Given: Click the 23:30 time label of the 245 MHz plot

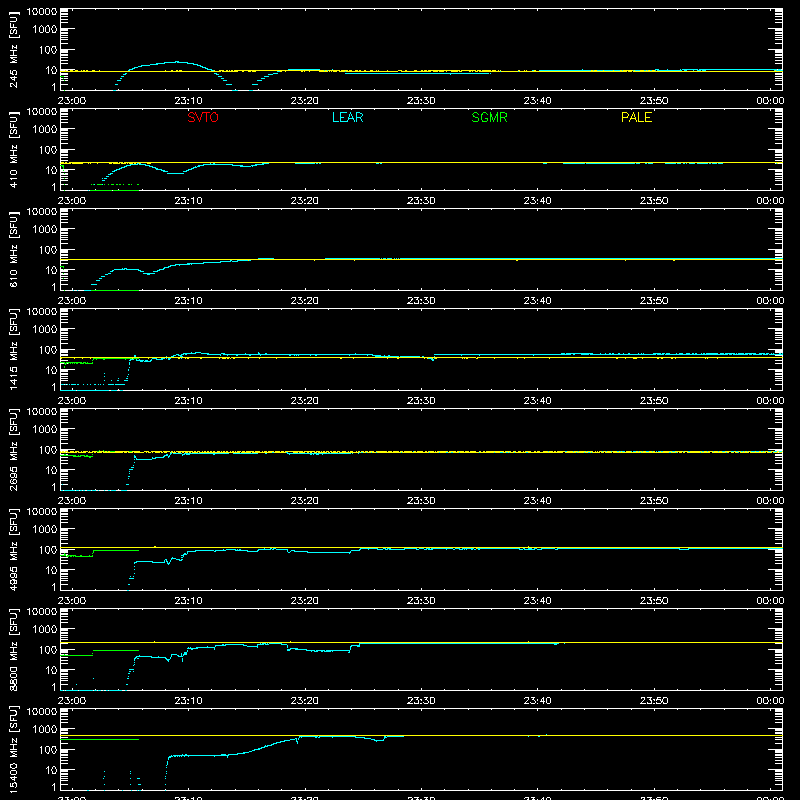Looking at the screenshot, I should coord(421,101).
